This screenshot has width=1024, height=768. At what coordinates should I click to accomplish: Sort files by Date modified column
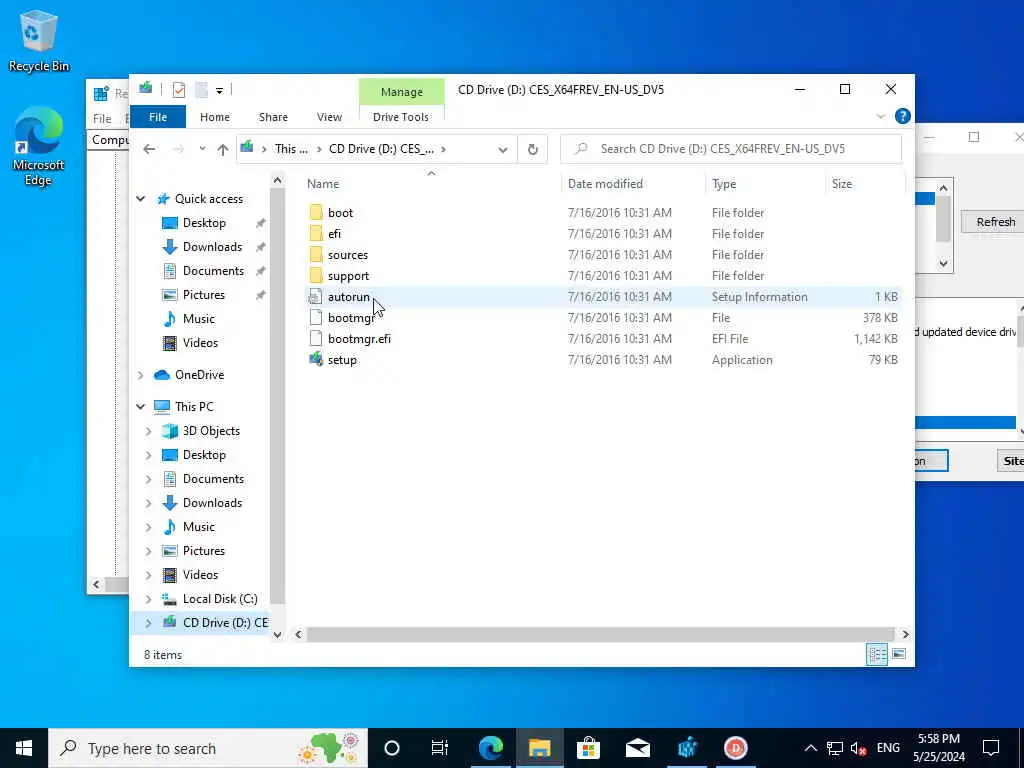pos(633,184)
